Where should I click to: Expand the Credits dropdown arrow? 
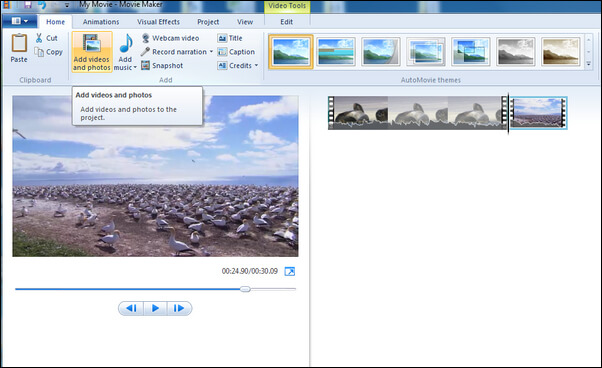click(x=256, y=66)
